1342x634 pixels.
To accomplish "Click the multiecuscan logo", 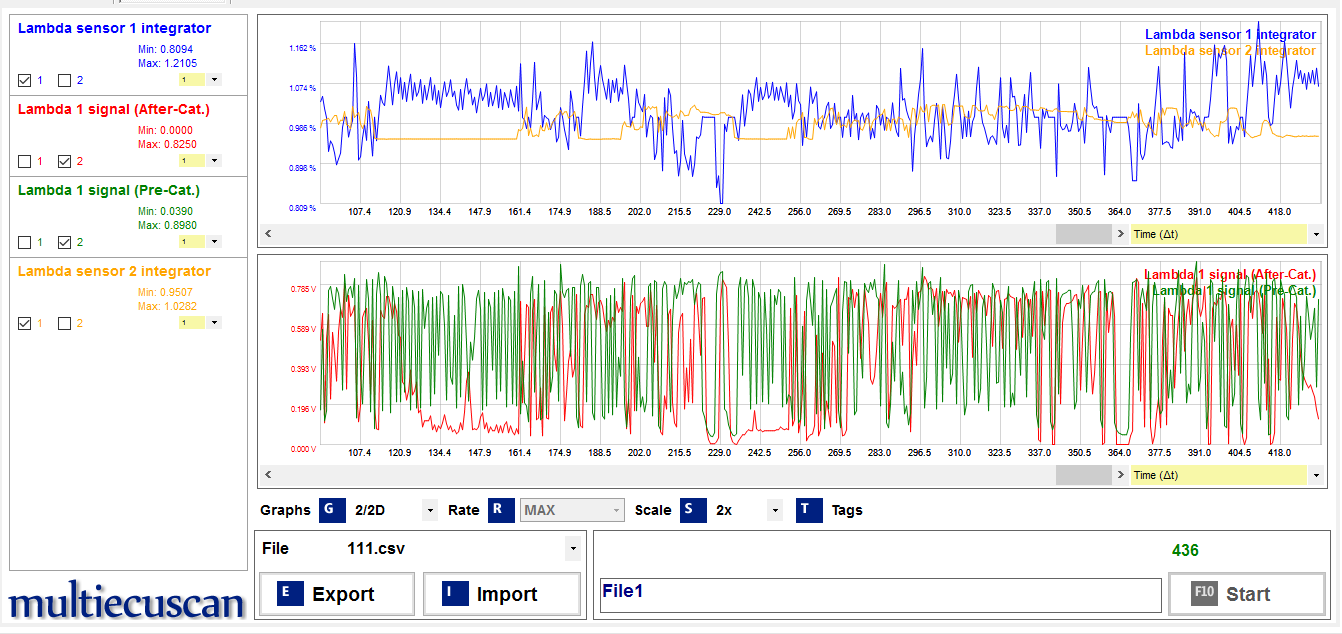I will click(127, 602).
